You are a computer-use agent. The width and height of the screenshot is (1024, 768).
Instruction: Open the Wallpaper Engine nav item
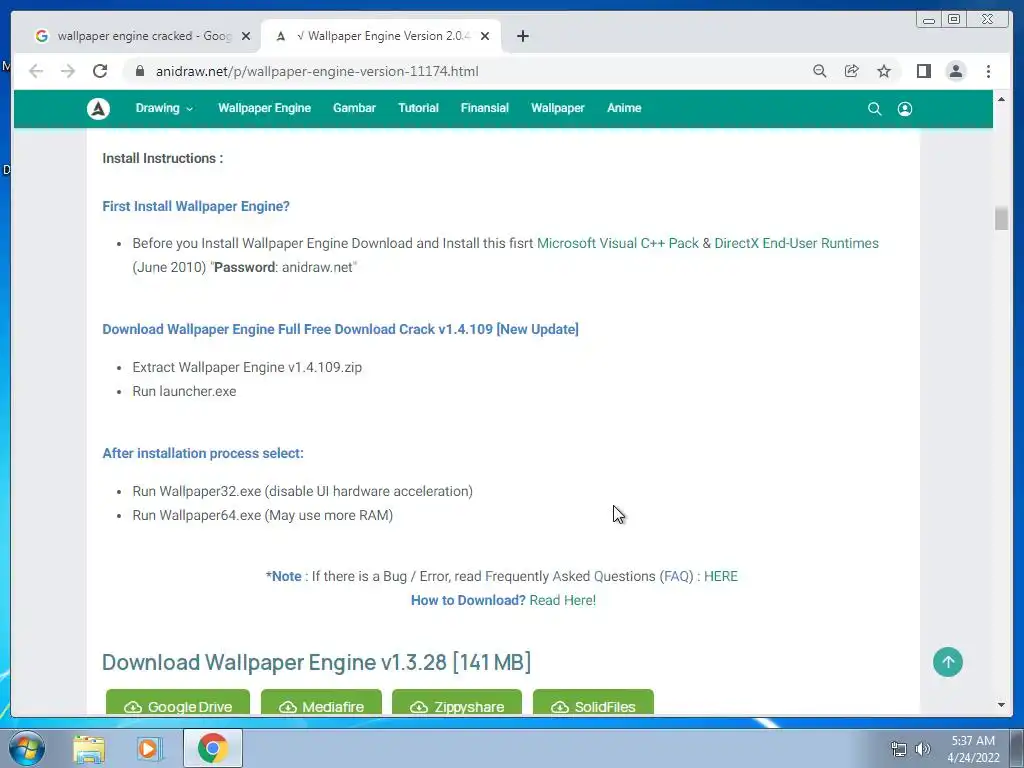coord(264,108)
